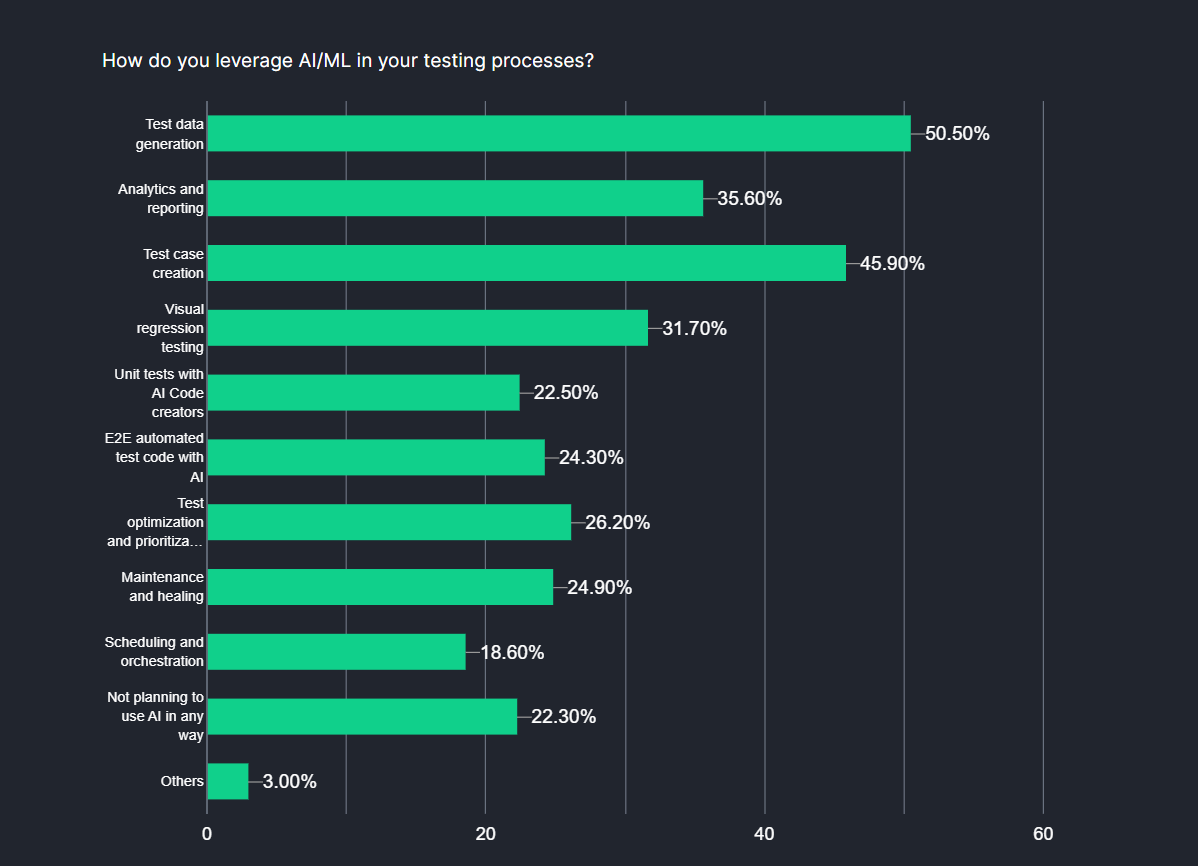
Task: Select the Not planning to use AI bar
Action: (362, 716)
